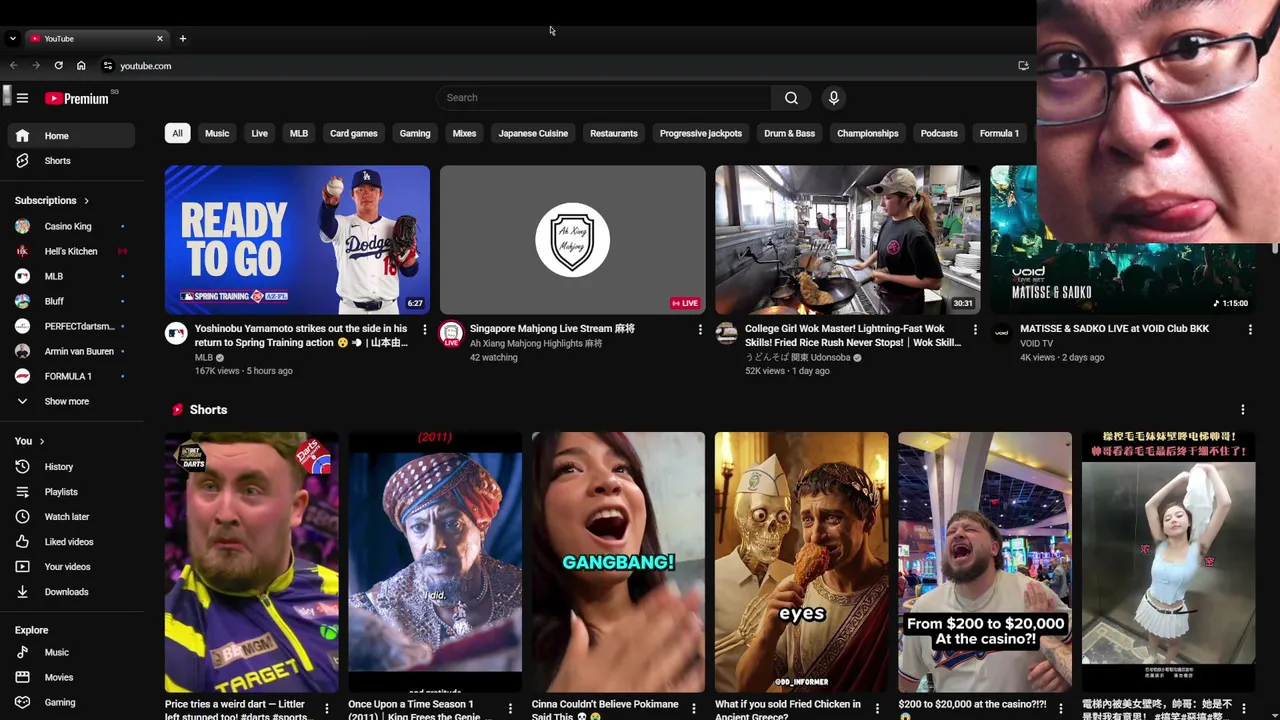Select the Championships filter chip

click(868, 133)
